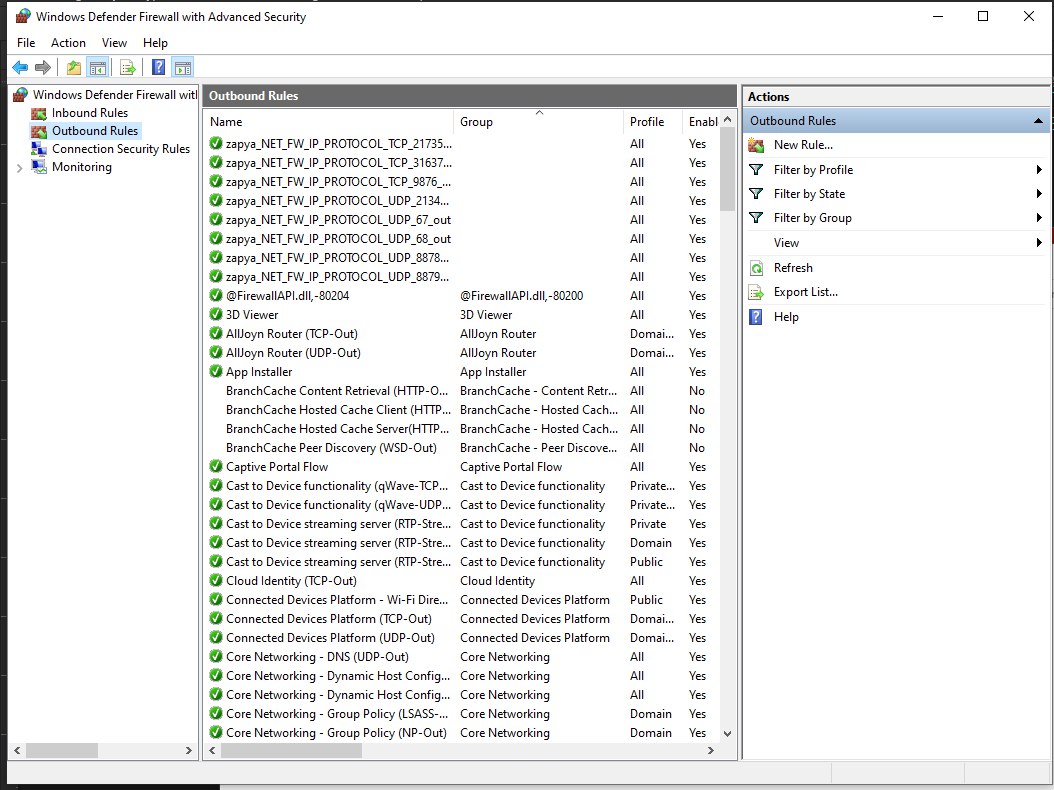
Task: Click the Help icon in Actions pane
Action: 756,317
